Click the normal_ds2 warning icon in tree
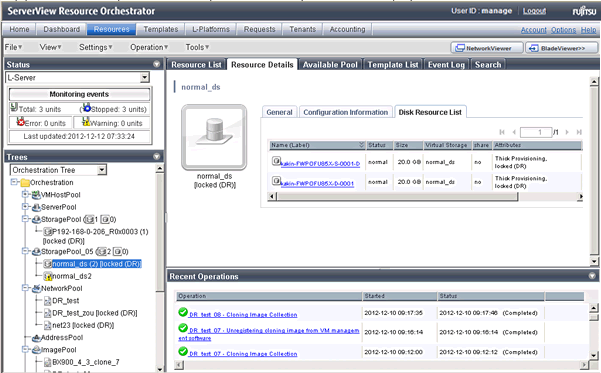601x373 pixels. [48, 276]
